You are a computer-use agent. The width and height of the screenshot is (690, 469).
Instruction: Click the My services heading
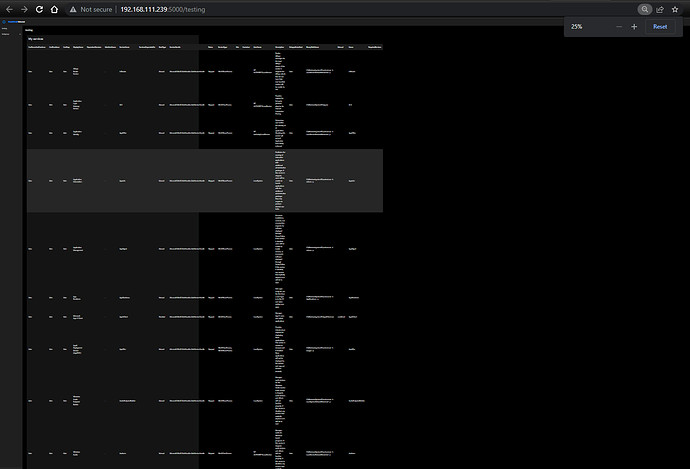pos(36,39)
